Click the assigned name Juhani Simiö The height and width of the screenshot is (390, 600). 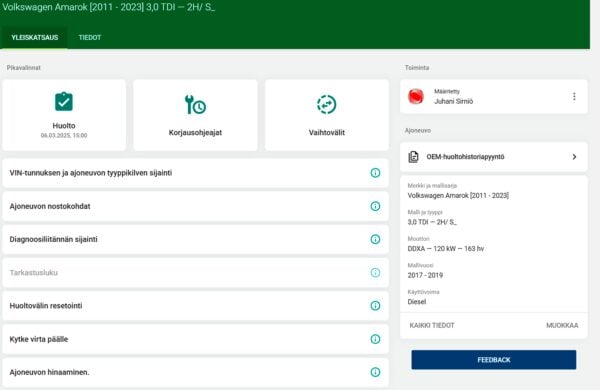click(x=453, y=101)
